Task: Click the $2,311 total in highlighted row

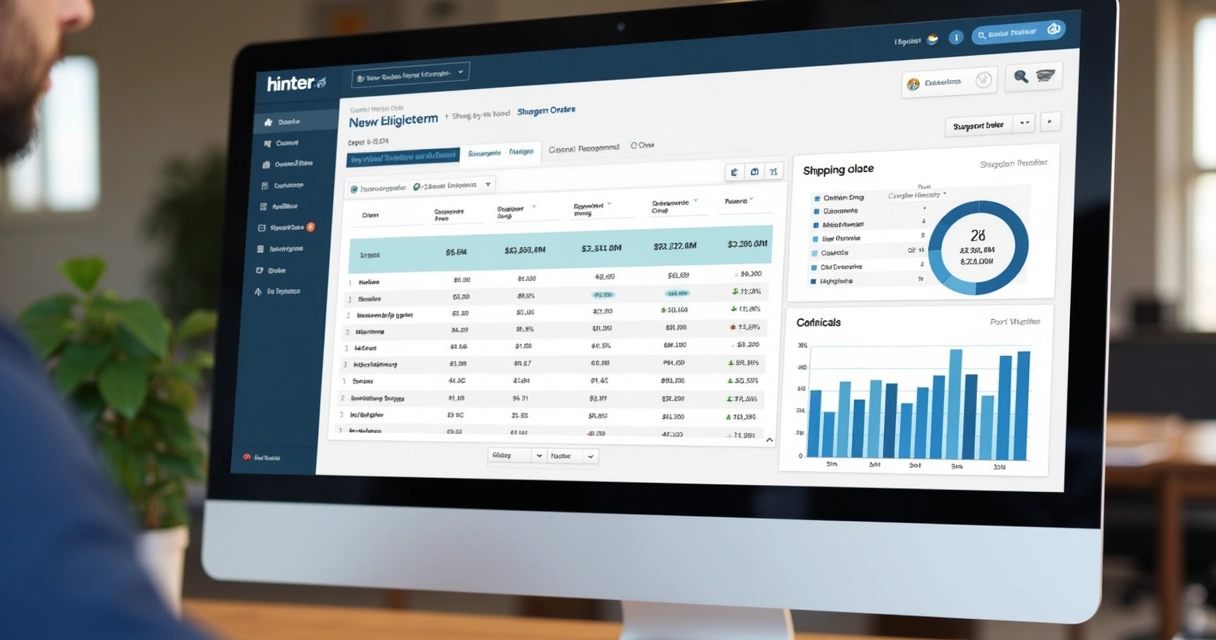Action: pos(599,247)
